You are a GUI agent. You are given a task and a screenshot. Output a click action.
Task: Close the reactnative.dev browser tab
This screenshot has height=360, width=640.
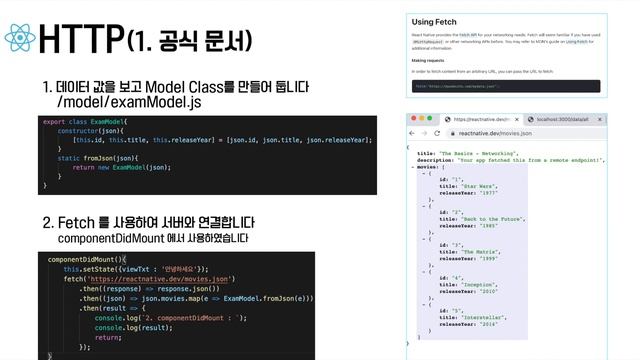(517, 119)
